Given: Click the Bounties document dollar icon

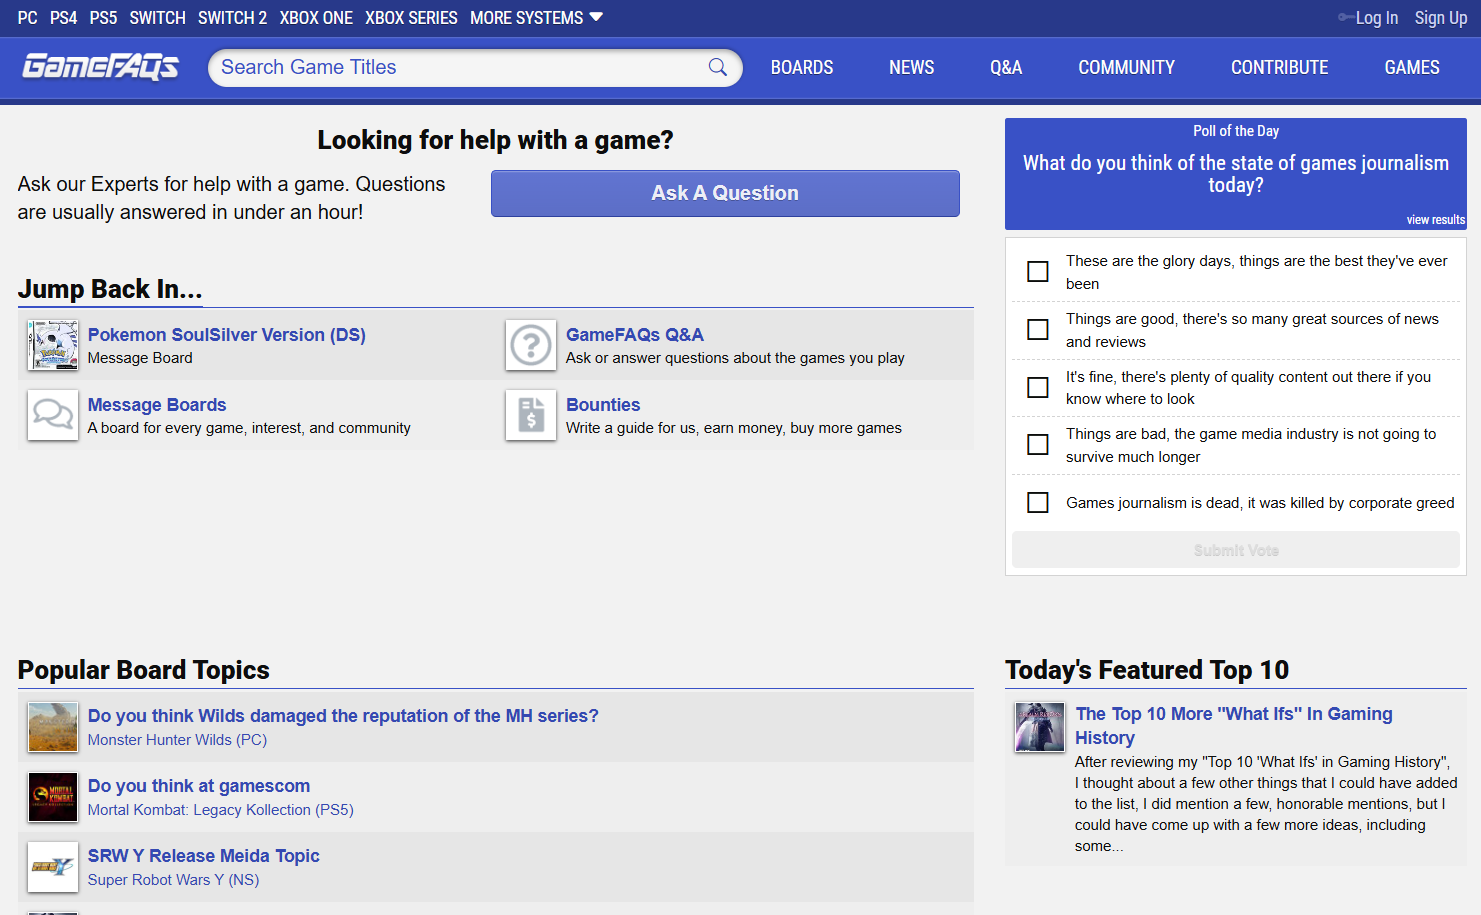Looking at the screenshot, I should pyautogui.click(x=531, y=416).
